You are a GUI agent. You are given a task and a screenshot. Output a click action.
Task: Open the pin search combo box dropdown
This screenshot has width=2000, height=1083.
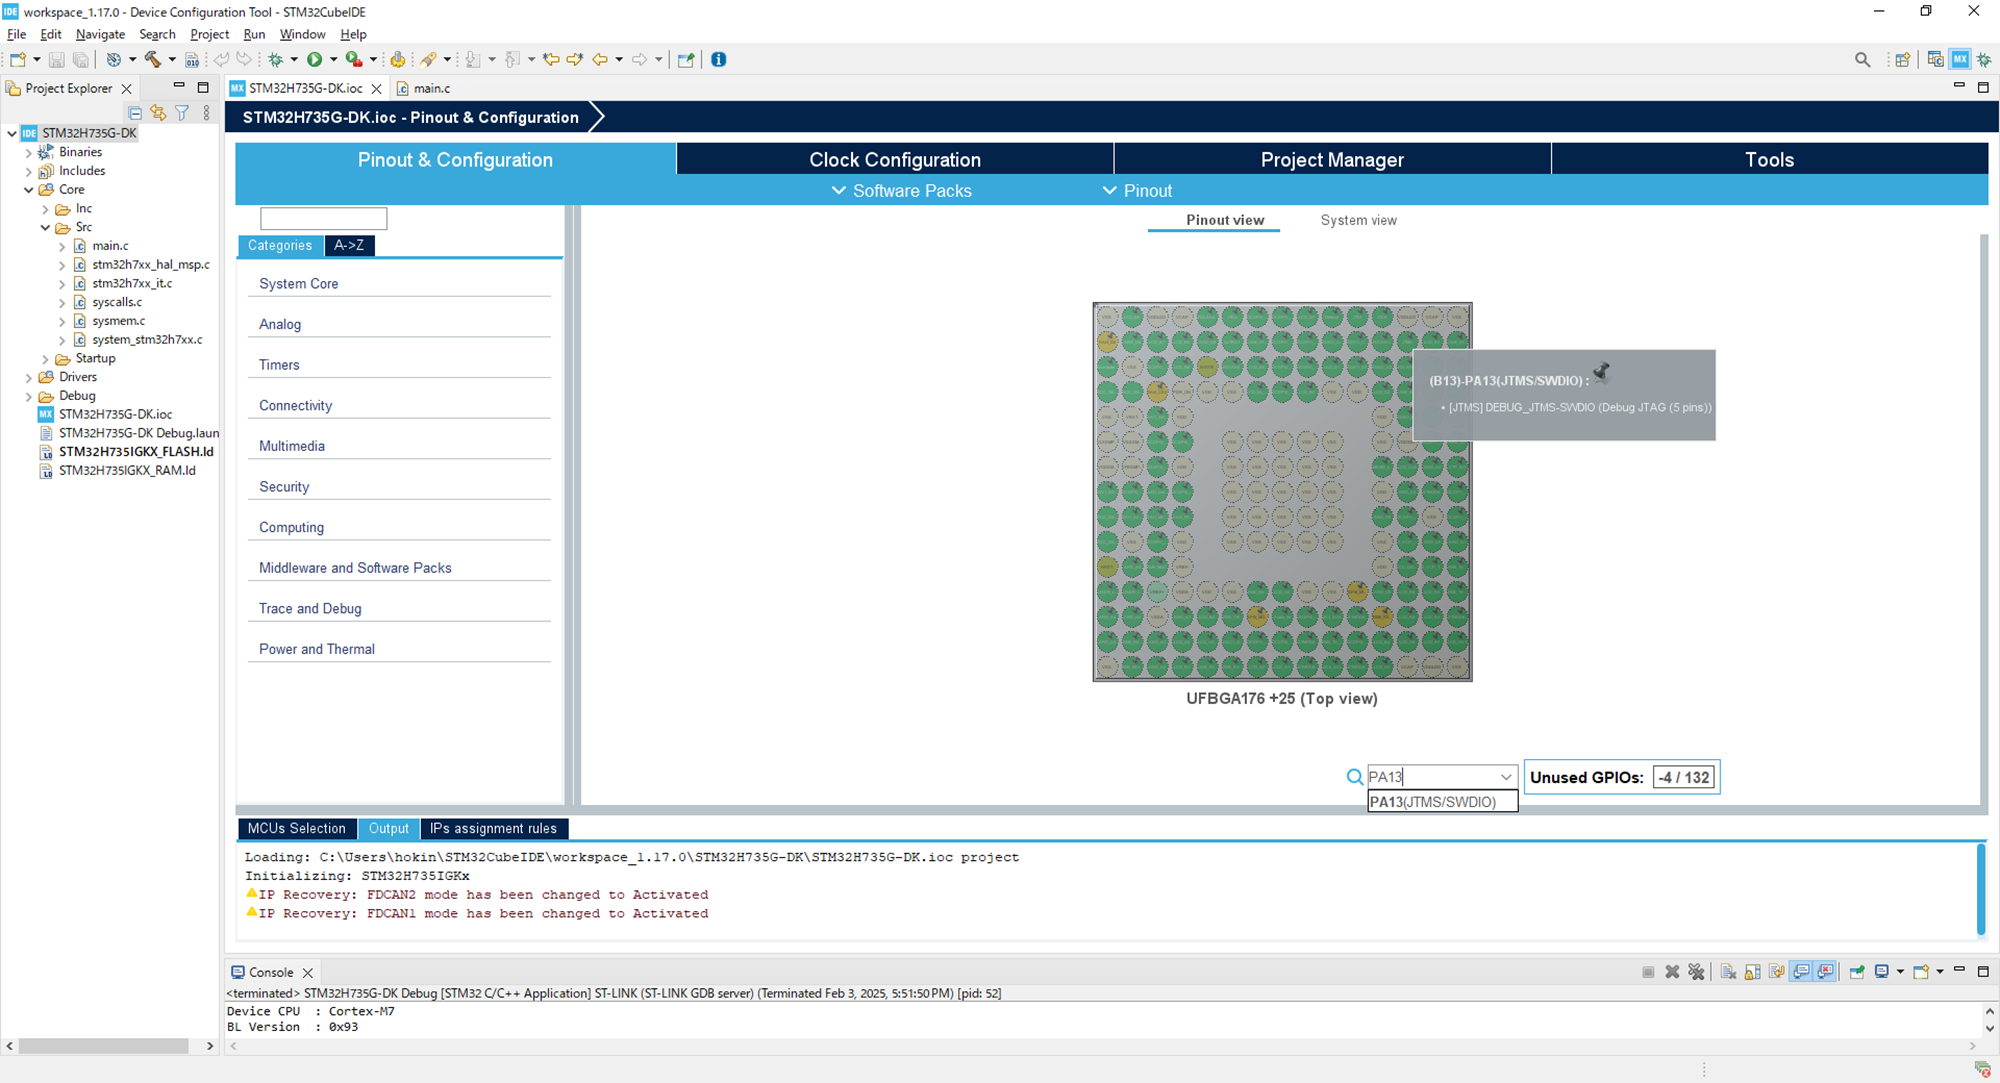pyautogui.click(x=1507, y=777)
